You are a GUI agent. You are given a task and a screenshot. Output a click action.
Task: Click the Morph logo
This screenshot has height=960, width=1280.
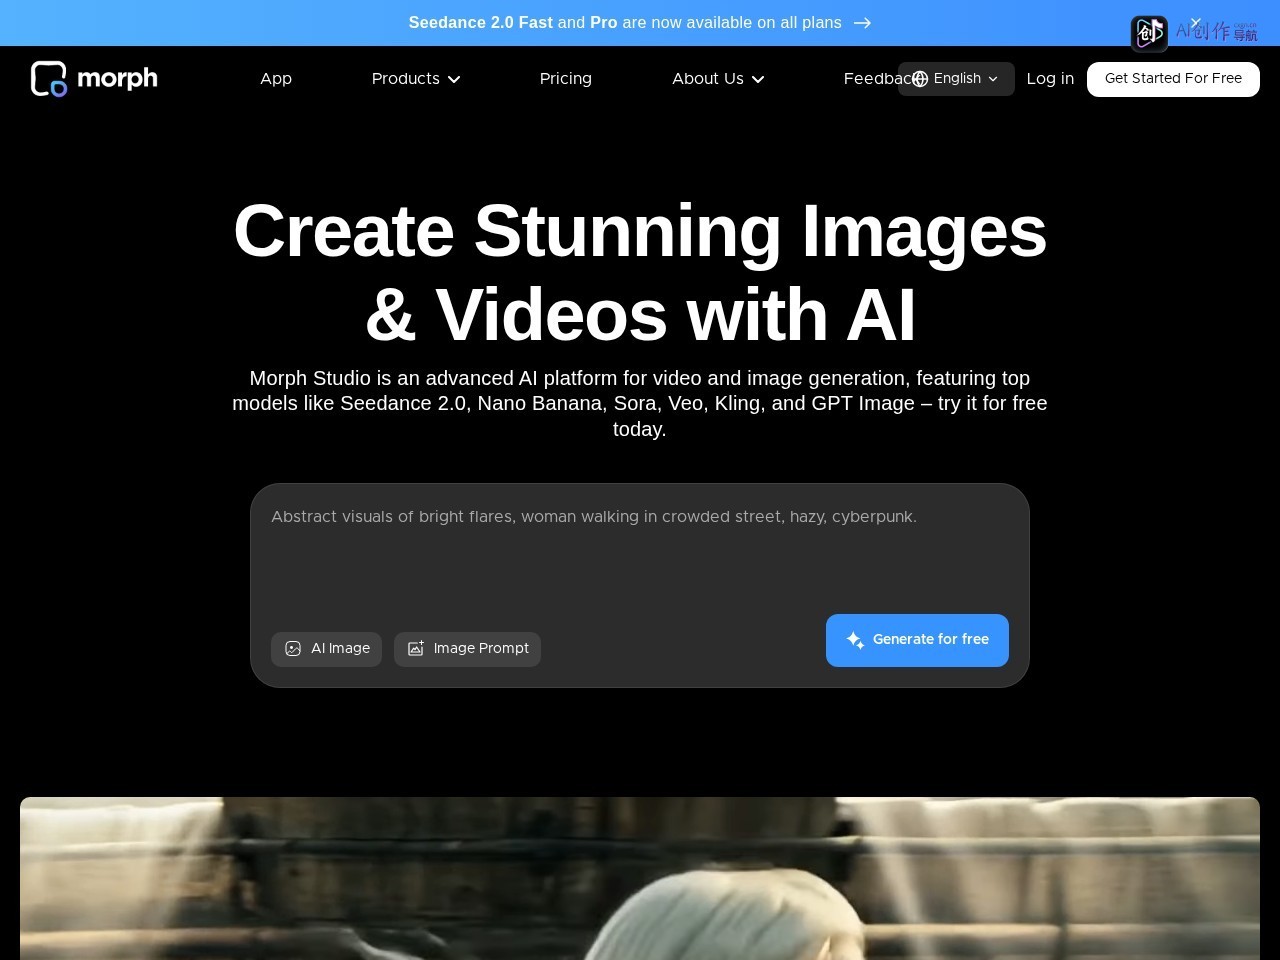coord(94,79)
